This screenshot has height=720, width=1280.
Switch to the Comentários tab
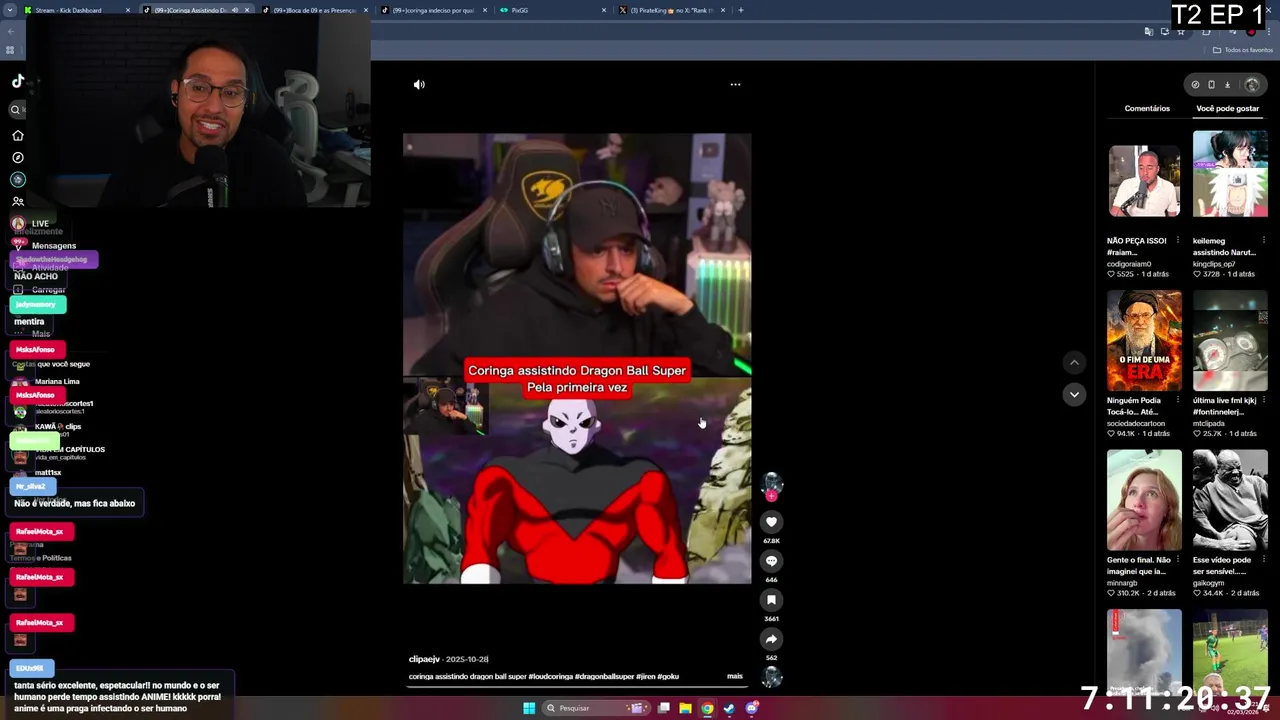[x=1147, y=108]
